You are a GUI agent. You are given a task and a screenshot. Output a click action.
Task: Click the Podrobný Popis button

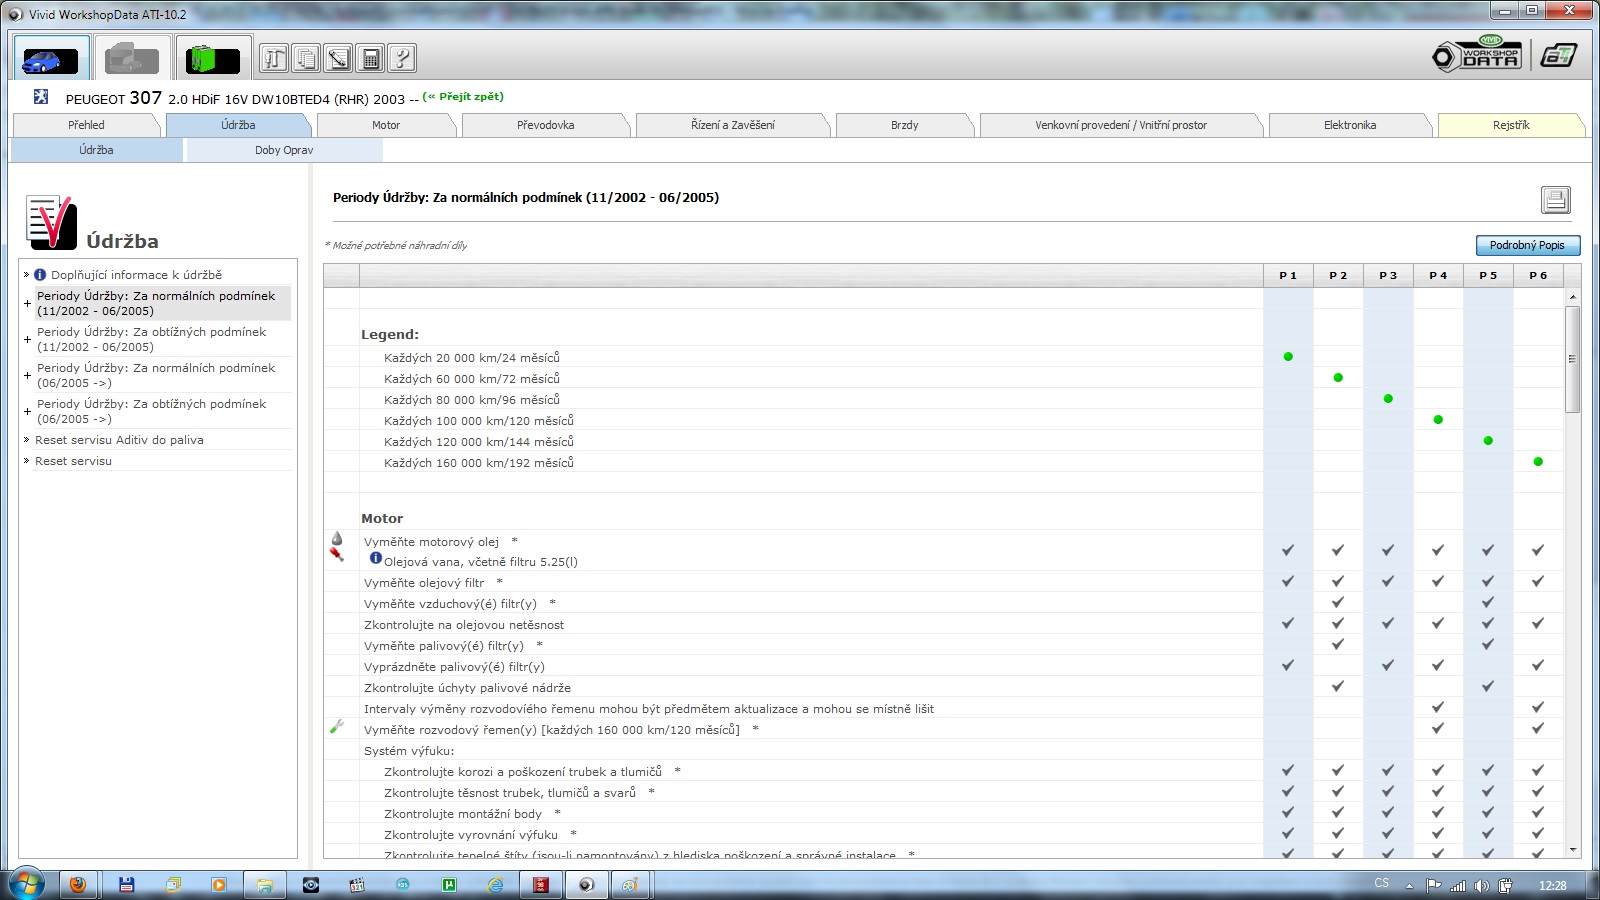[1527, 245]
